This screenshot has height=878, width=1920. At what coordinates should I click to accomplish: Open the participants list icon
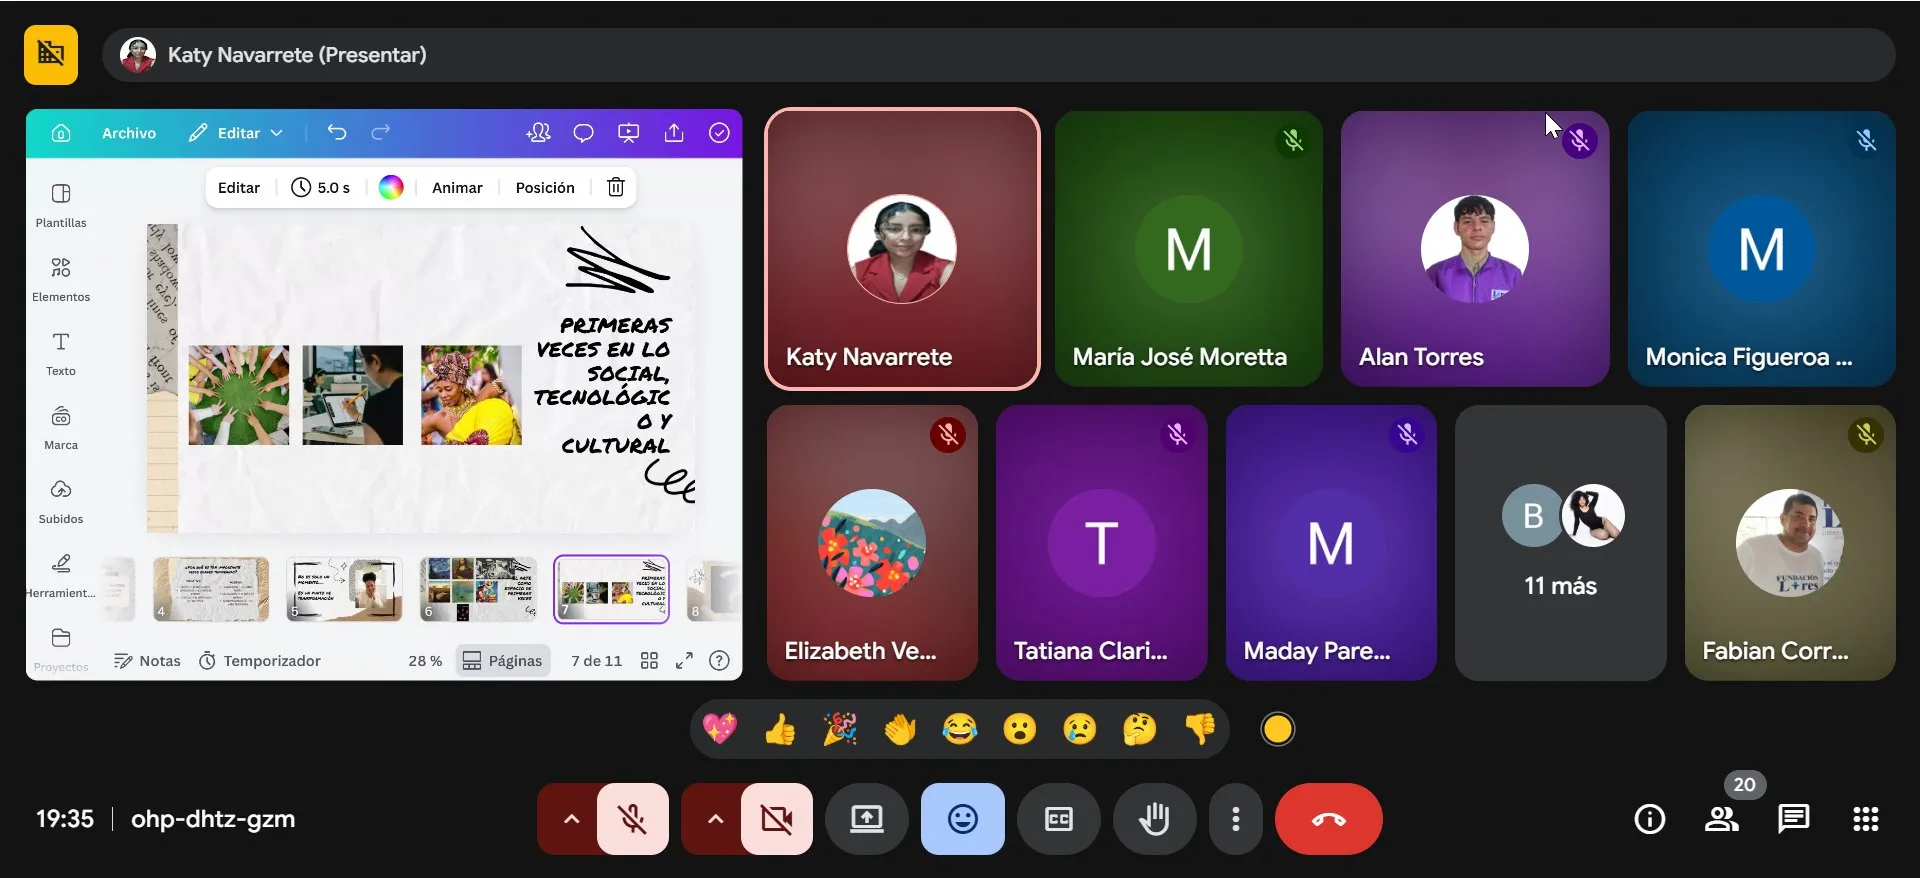coord(1721,819)
